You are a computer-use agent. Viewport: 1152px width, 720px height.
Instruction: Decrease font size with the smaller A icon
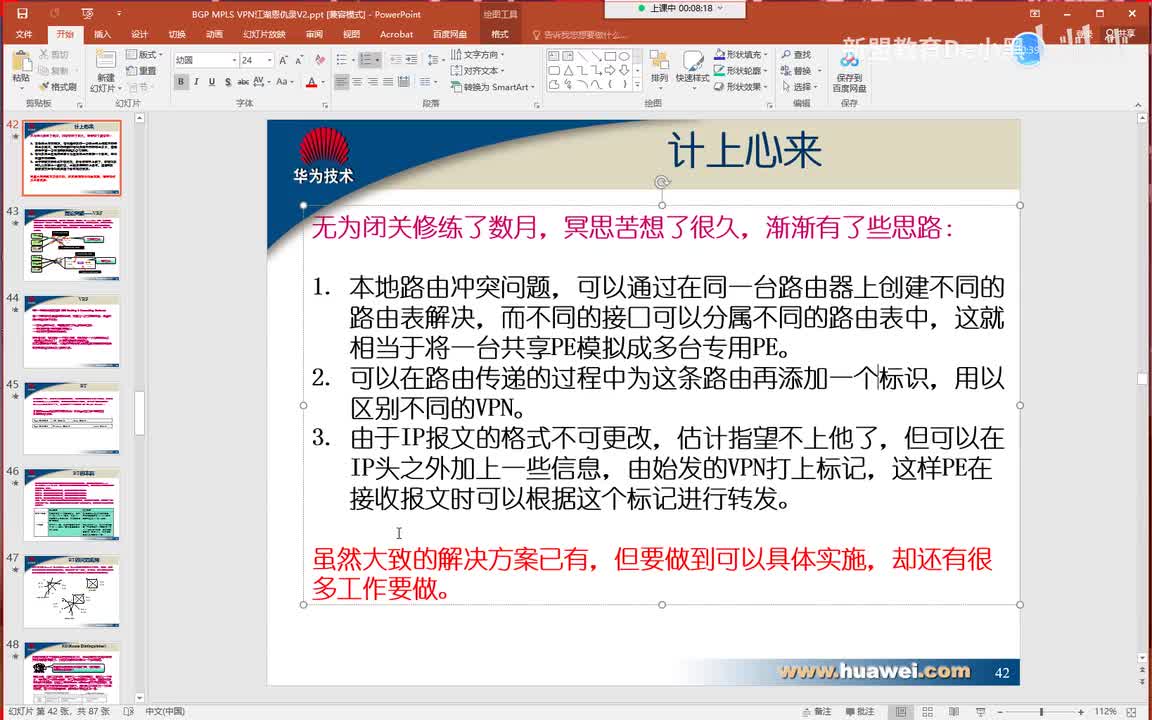[x=298, y=60]
